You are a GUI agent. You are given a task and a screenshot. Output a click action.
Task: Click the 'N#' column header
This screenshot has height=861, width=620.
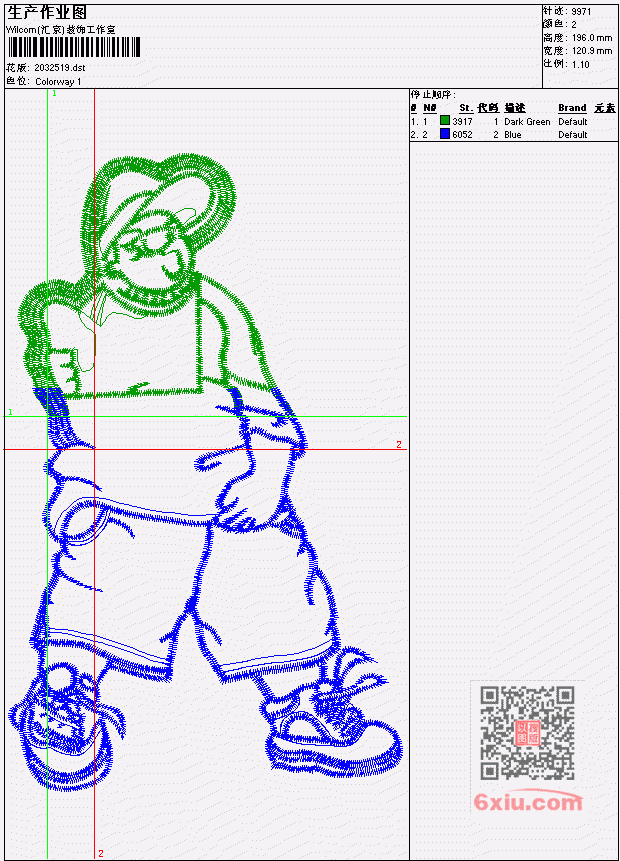(x=429, y=108)
